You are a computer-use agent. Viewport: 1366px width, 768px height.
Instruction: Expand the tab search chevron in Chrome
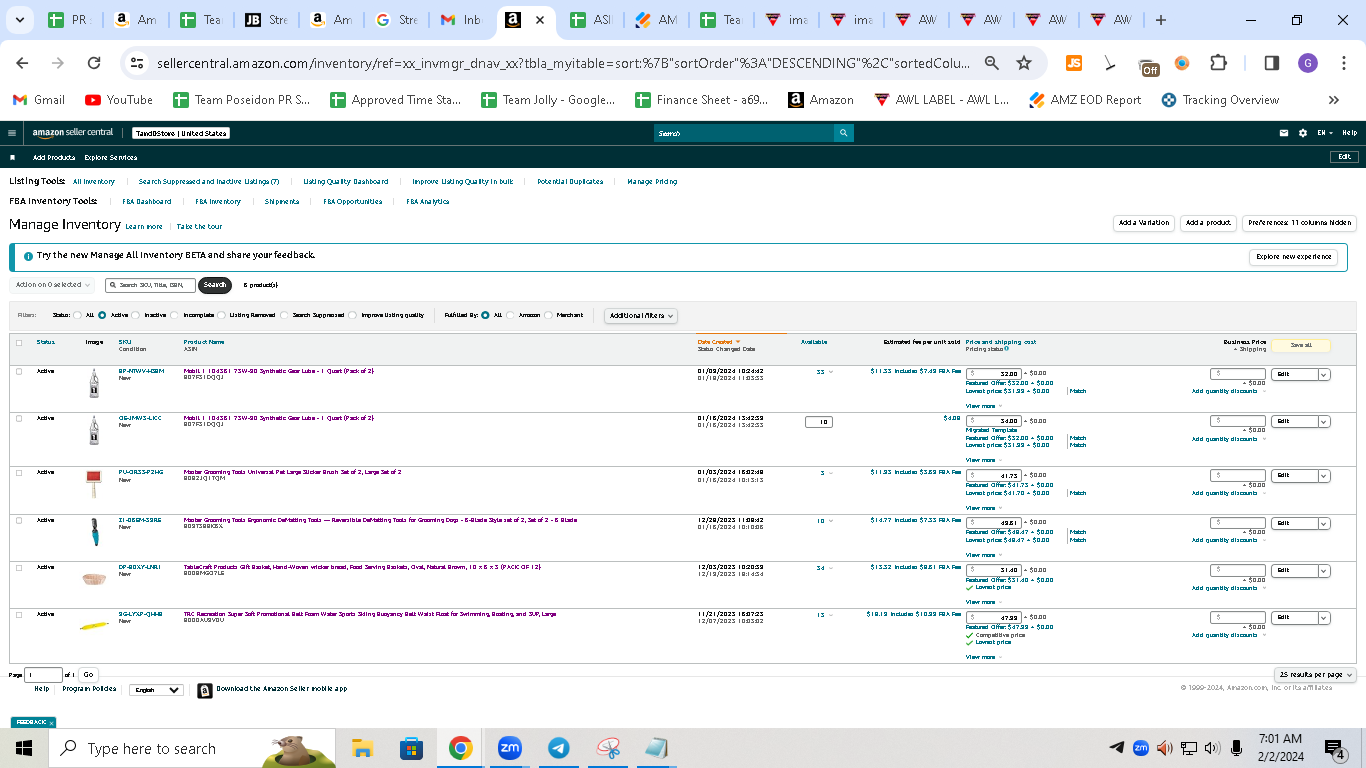click(19, 20)
